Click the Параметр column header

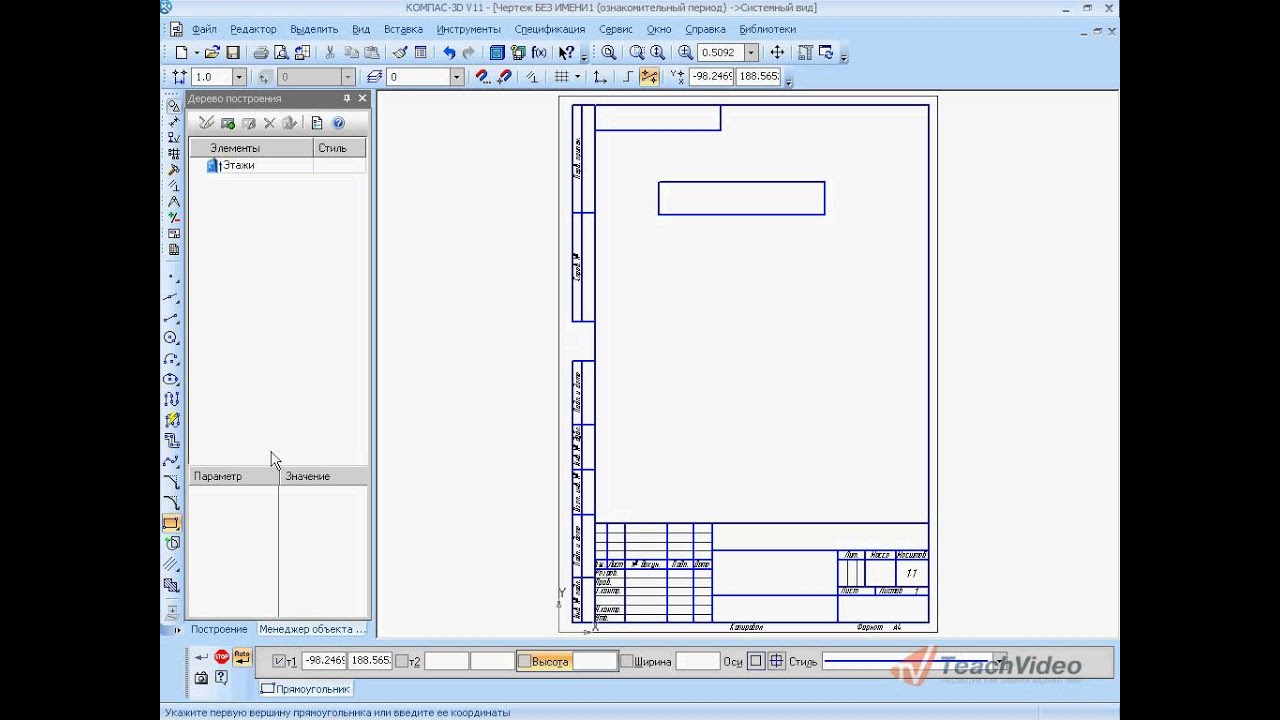[234, 476]
